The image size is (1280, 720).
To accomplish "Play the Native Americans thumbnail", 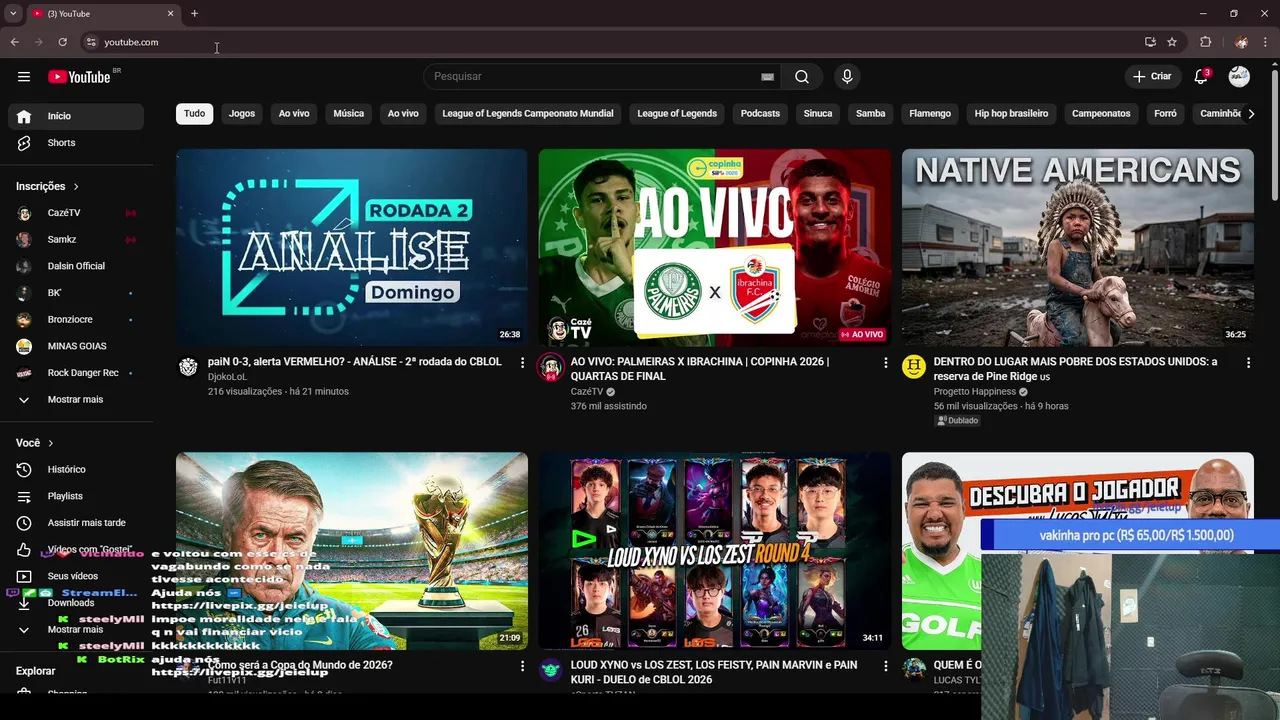I will point(1078,247).
